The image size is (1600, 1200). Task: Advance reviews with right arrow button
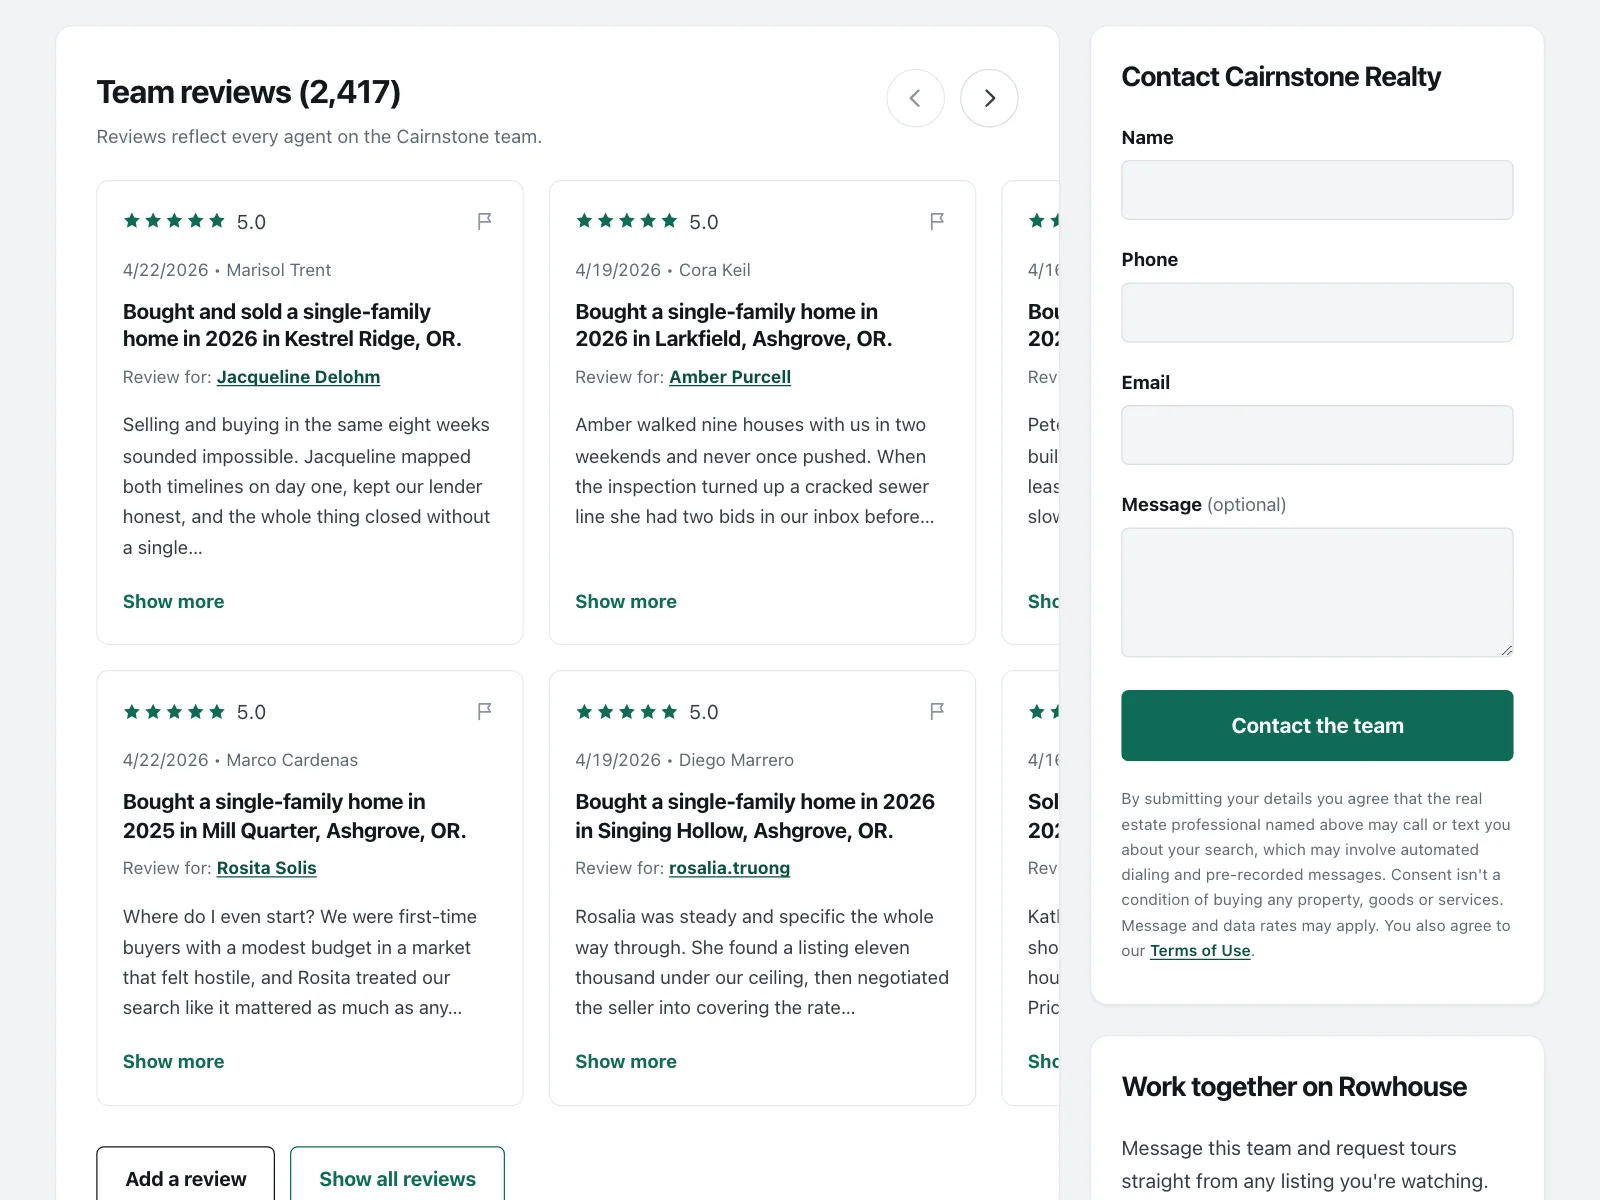click(x=989, y=98)
